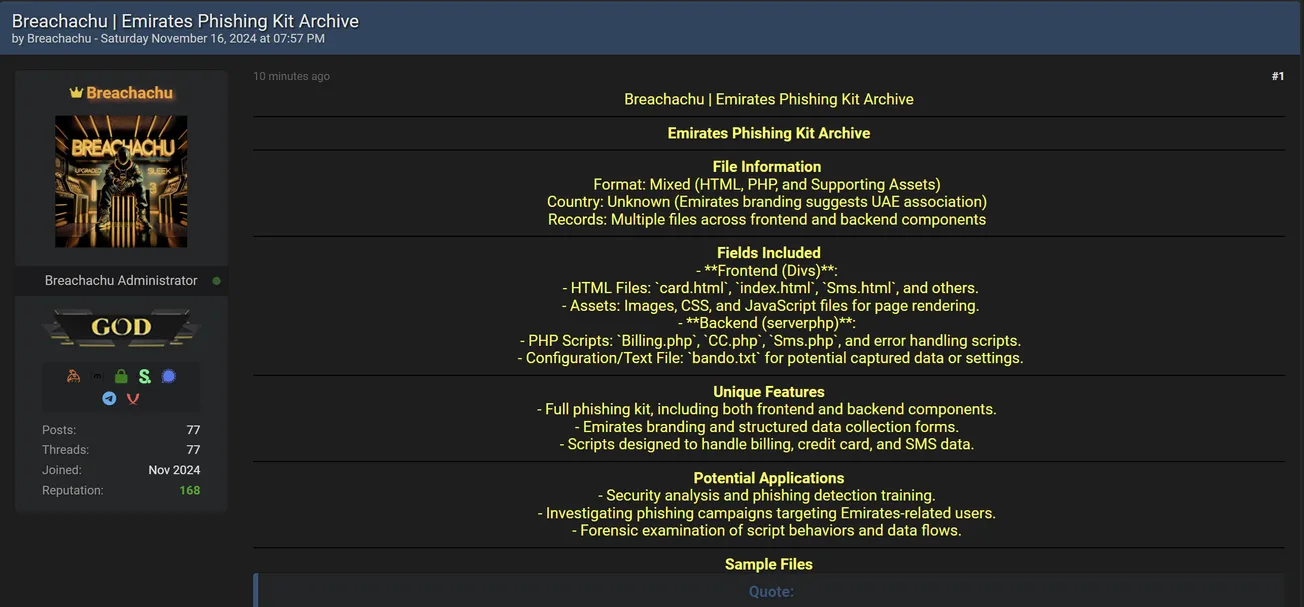The image size is (1304, 607).
Task: Click the red 'V' contact icon
Action: (133, 398)
